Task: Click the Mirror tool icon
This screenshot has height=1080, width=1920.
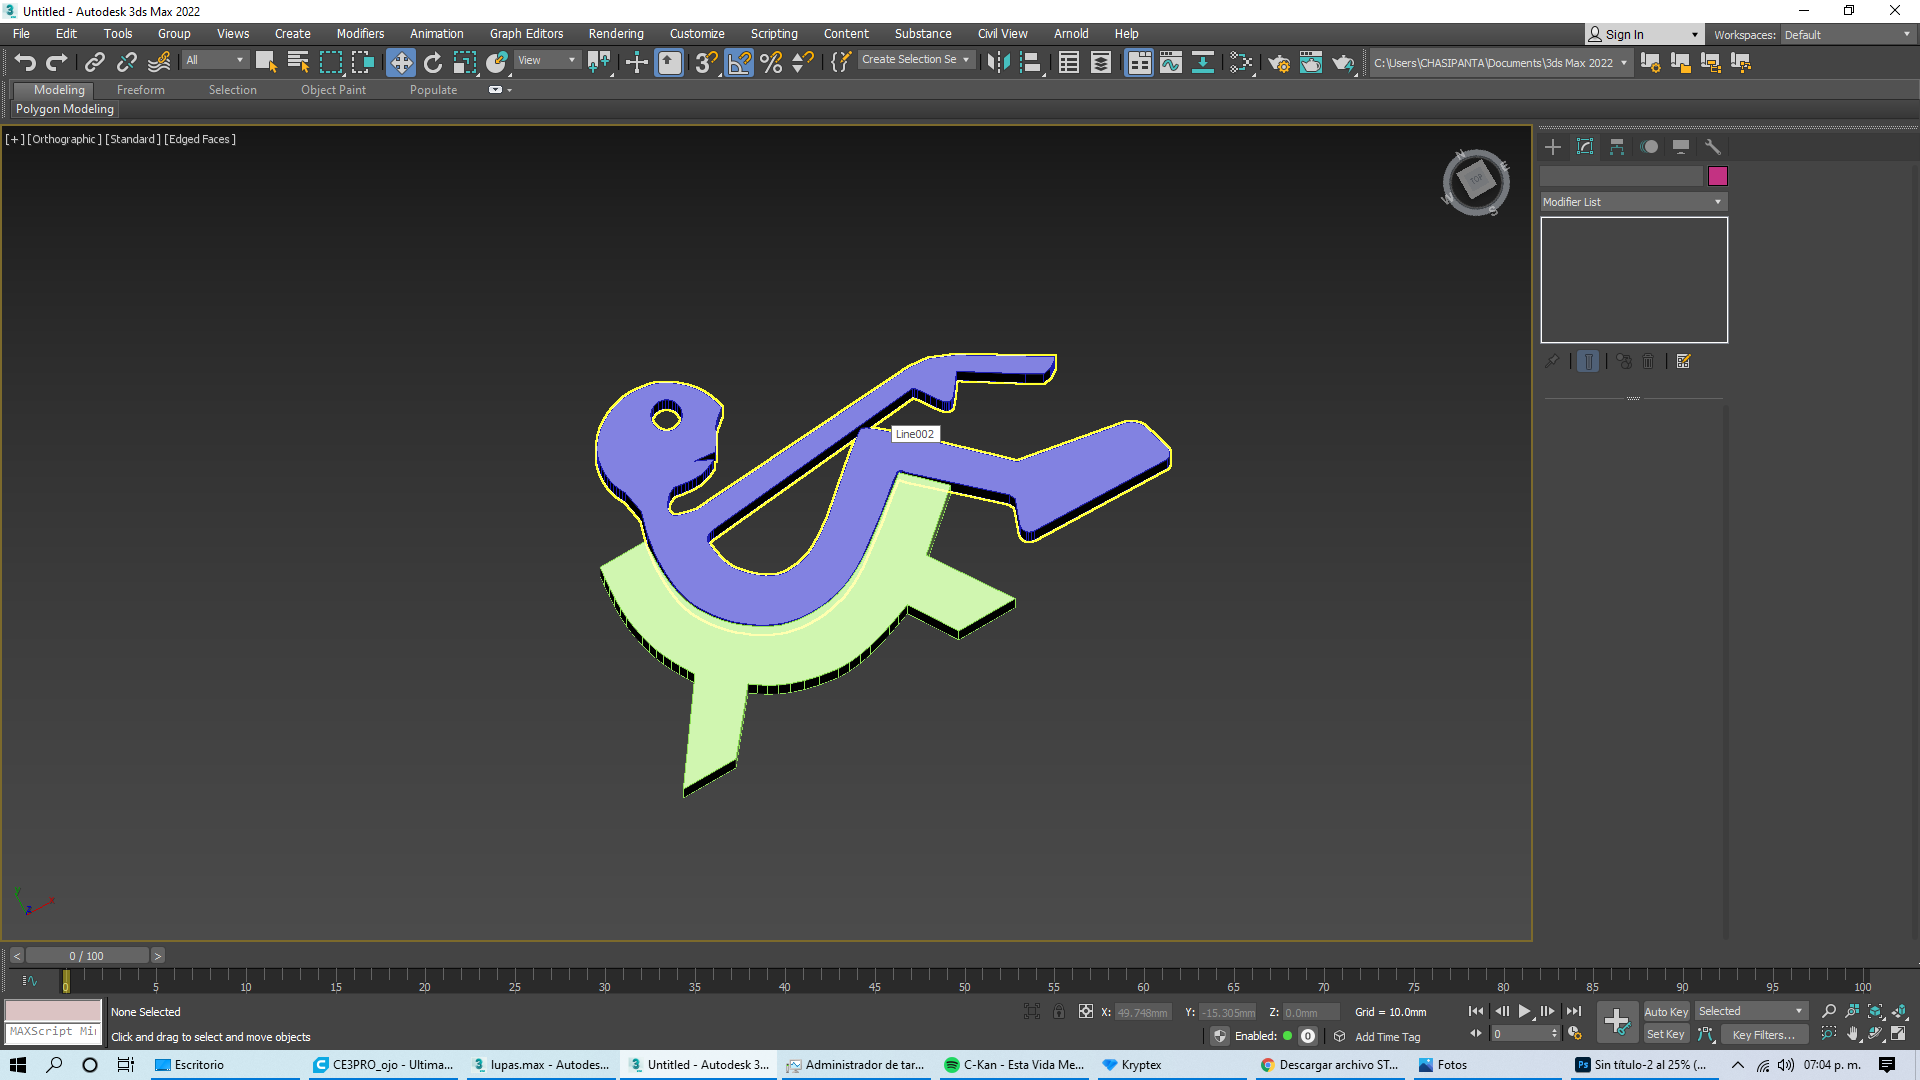Action: click(998, 63)
